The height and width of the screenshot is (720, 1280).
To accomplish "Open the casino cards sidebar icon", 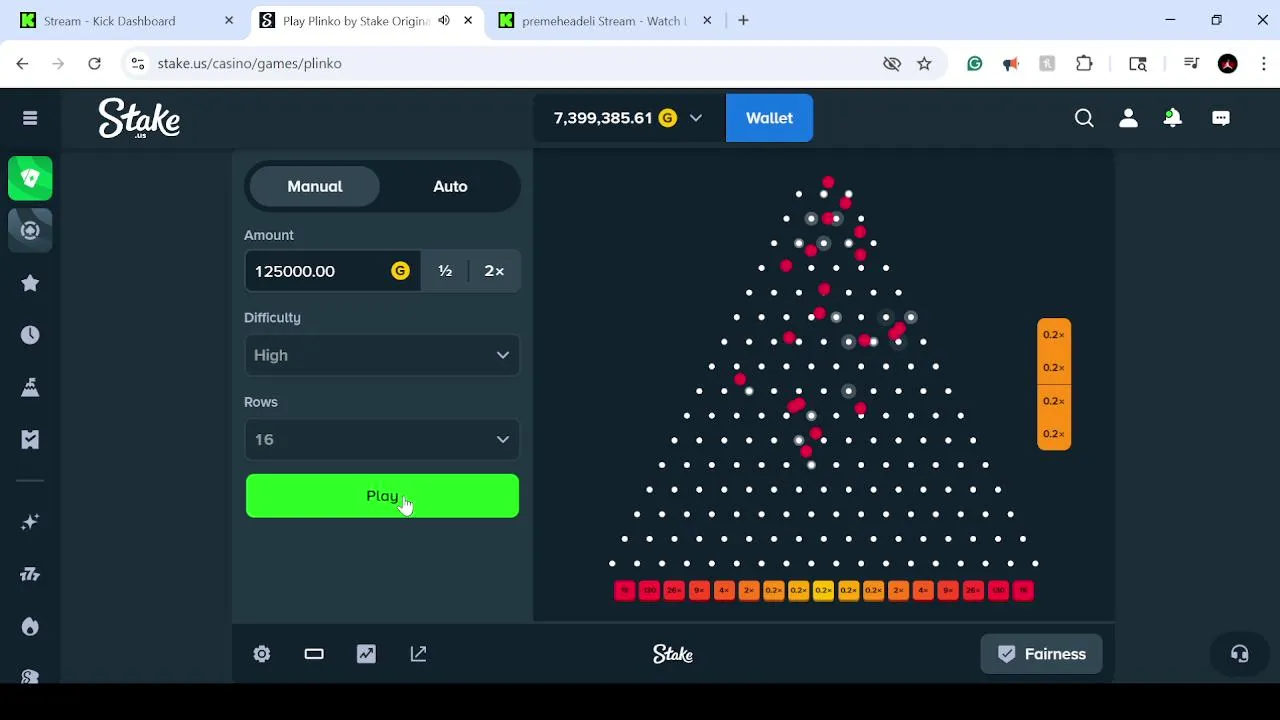I will coord(30,178).
